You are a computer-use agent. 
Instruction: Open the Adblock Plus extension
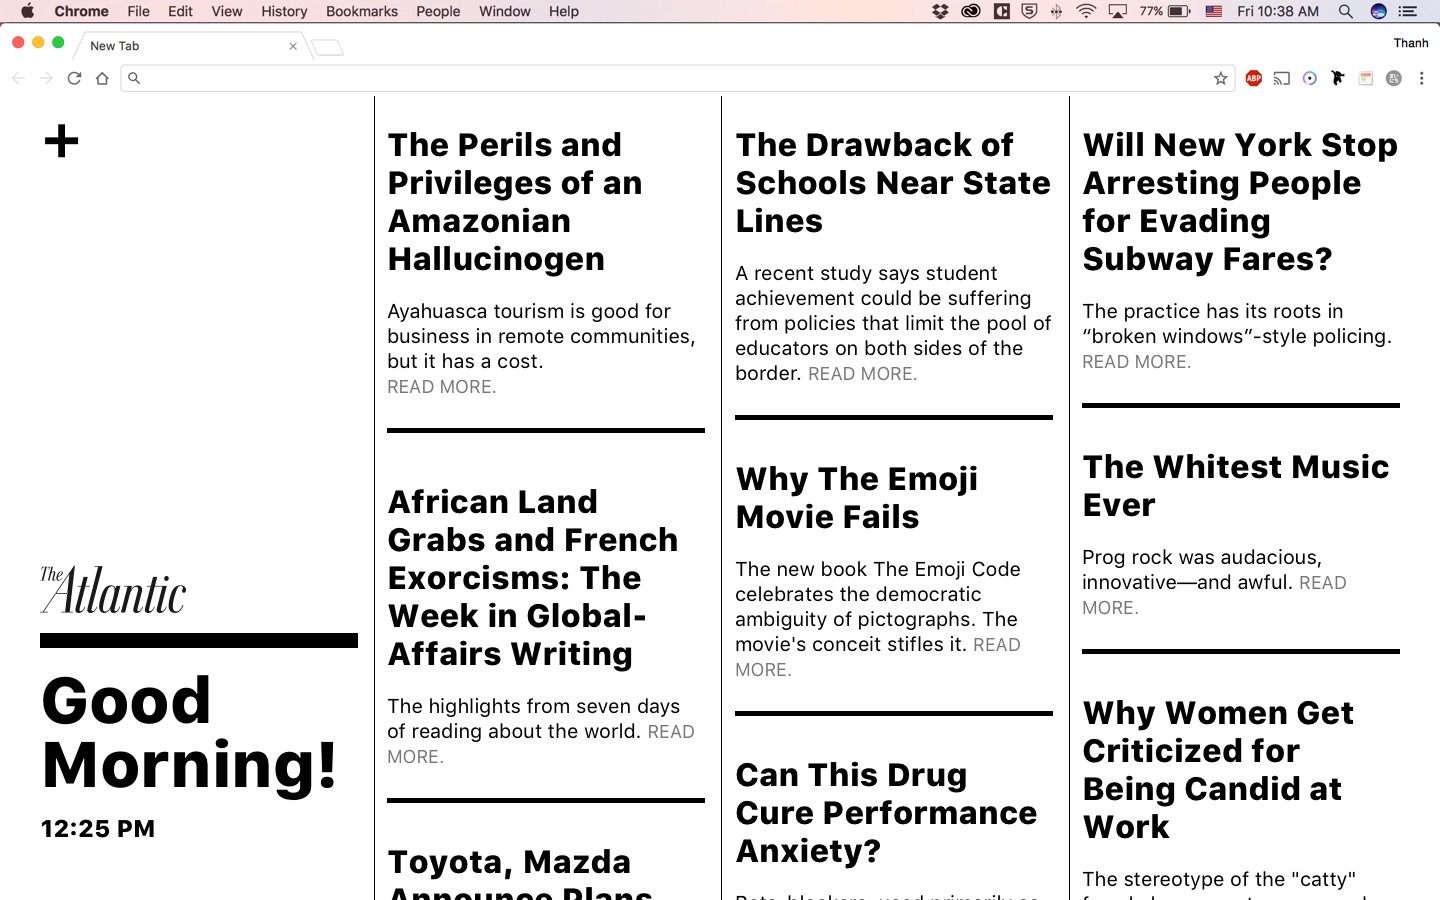[1253, 78]
